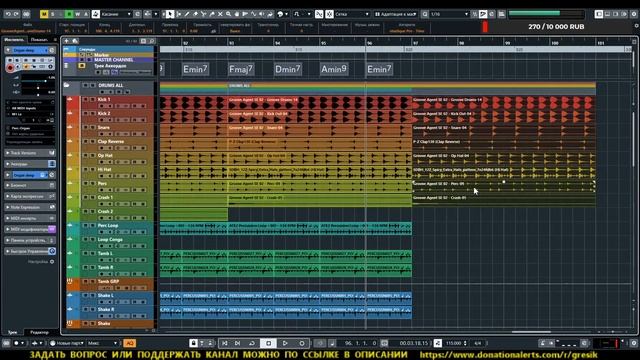This screenshot has height=360, width=640.
Task: Click the 4/4 time signature field
Action: pos(477,343)
